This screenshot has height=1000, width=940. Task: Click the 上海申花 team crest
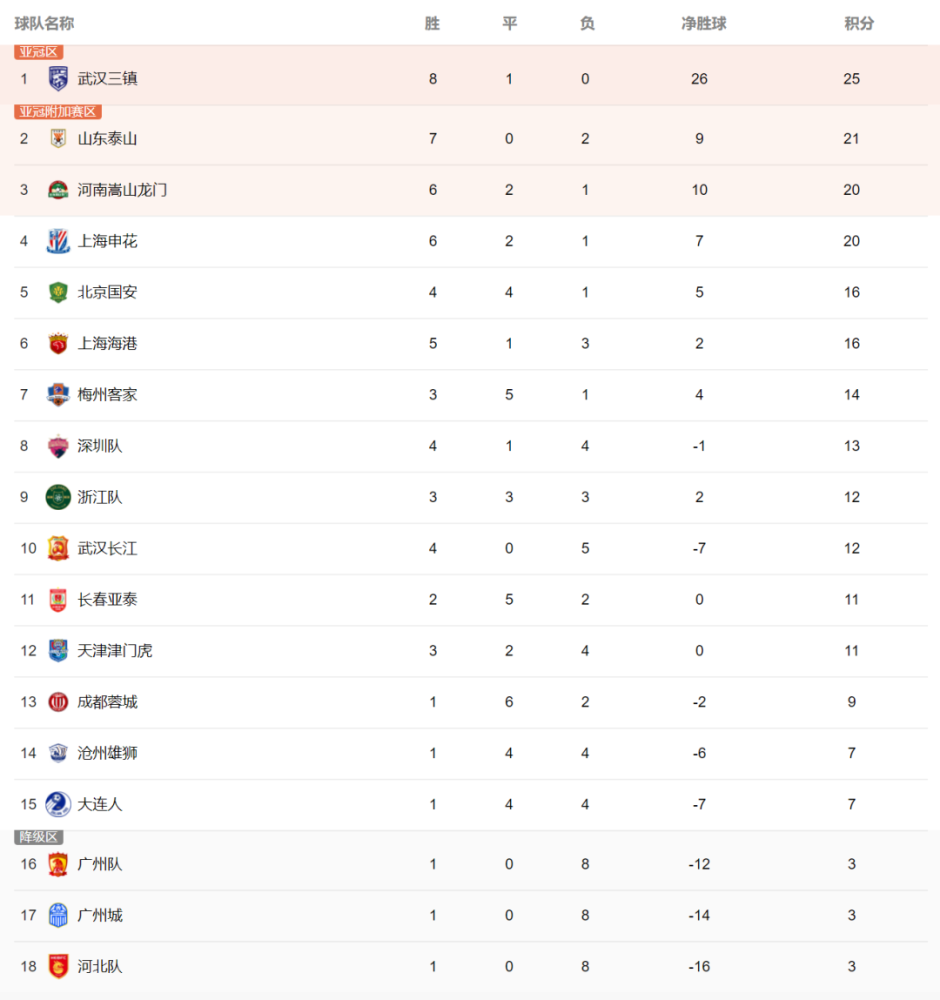tap(58, 241)
